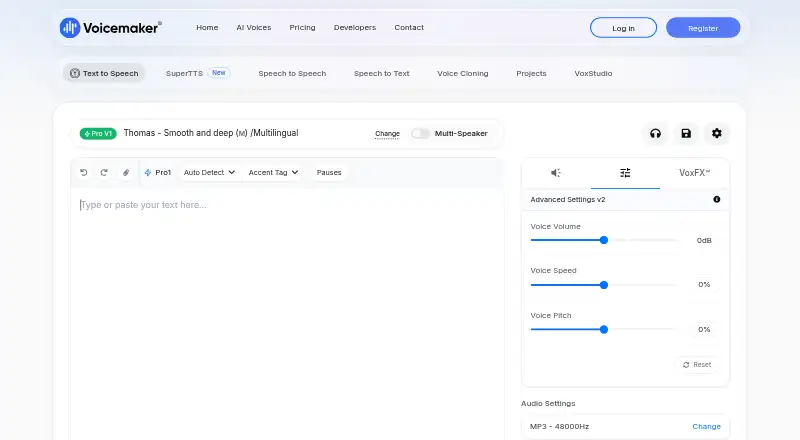The height and width of the screenshot is (440, 800).
Task: Click the Voicemaker logo
Action: point(111,28)
